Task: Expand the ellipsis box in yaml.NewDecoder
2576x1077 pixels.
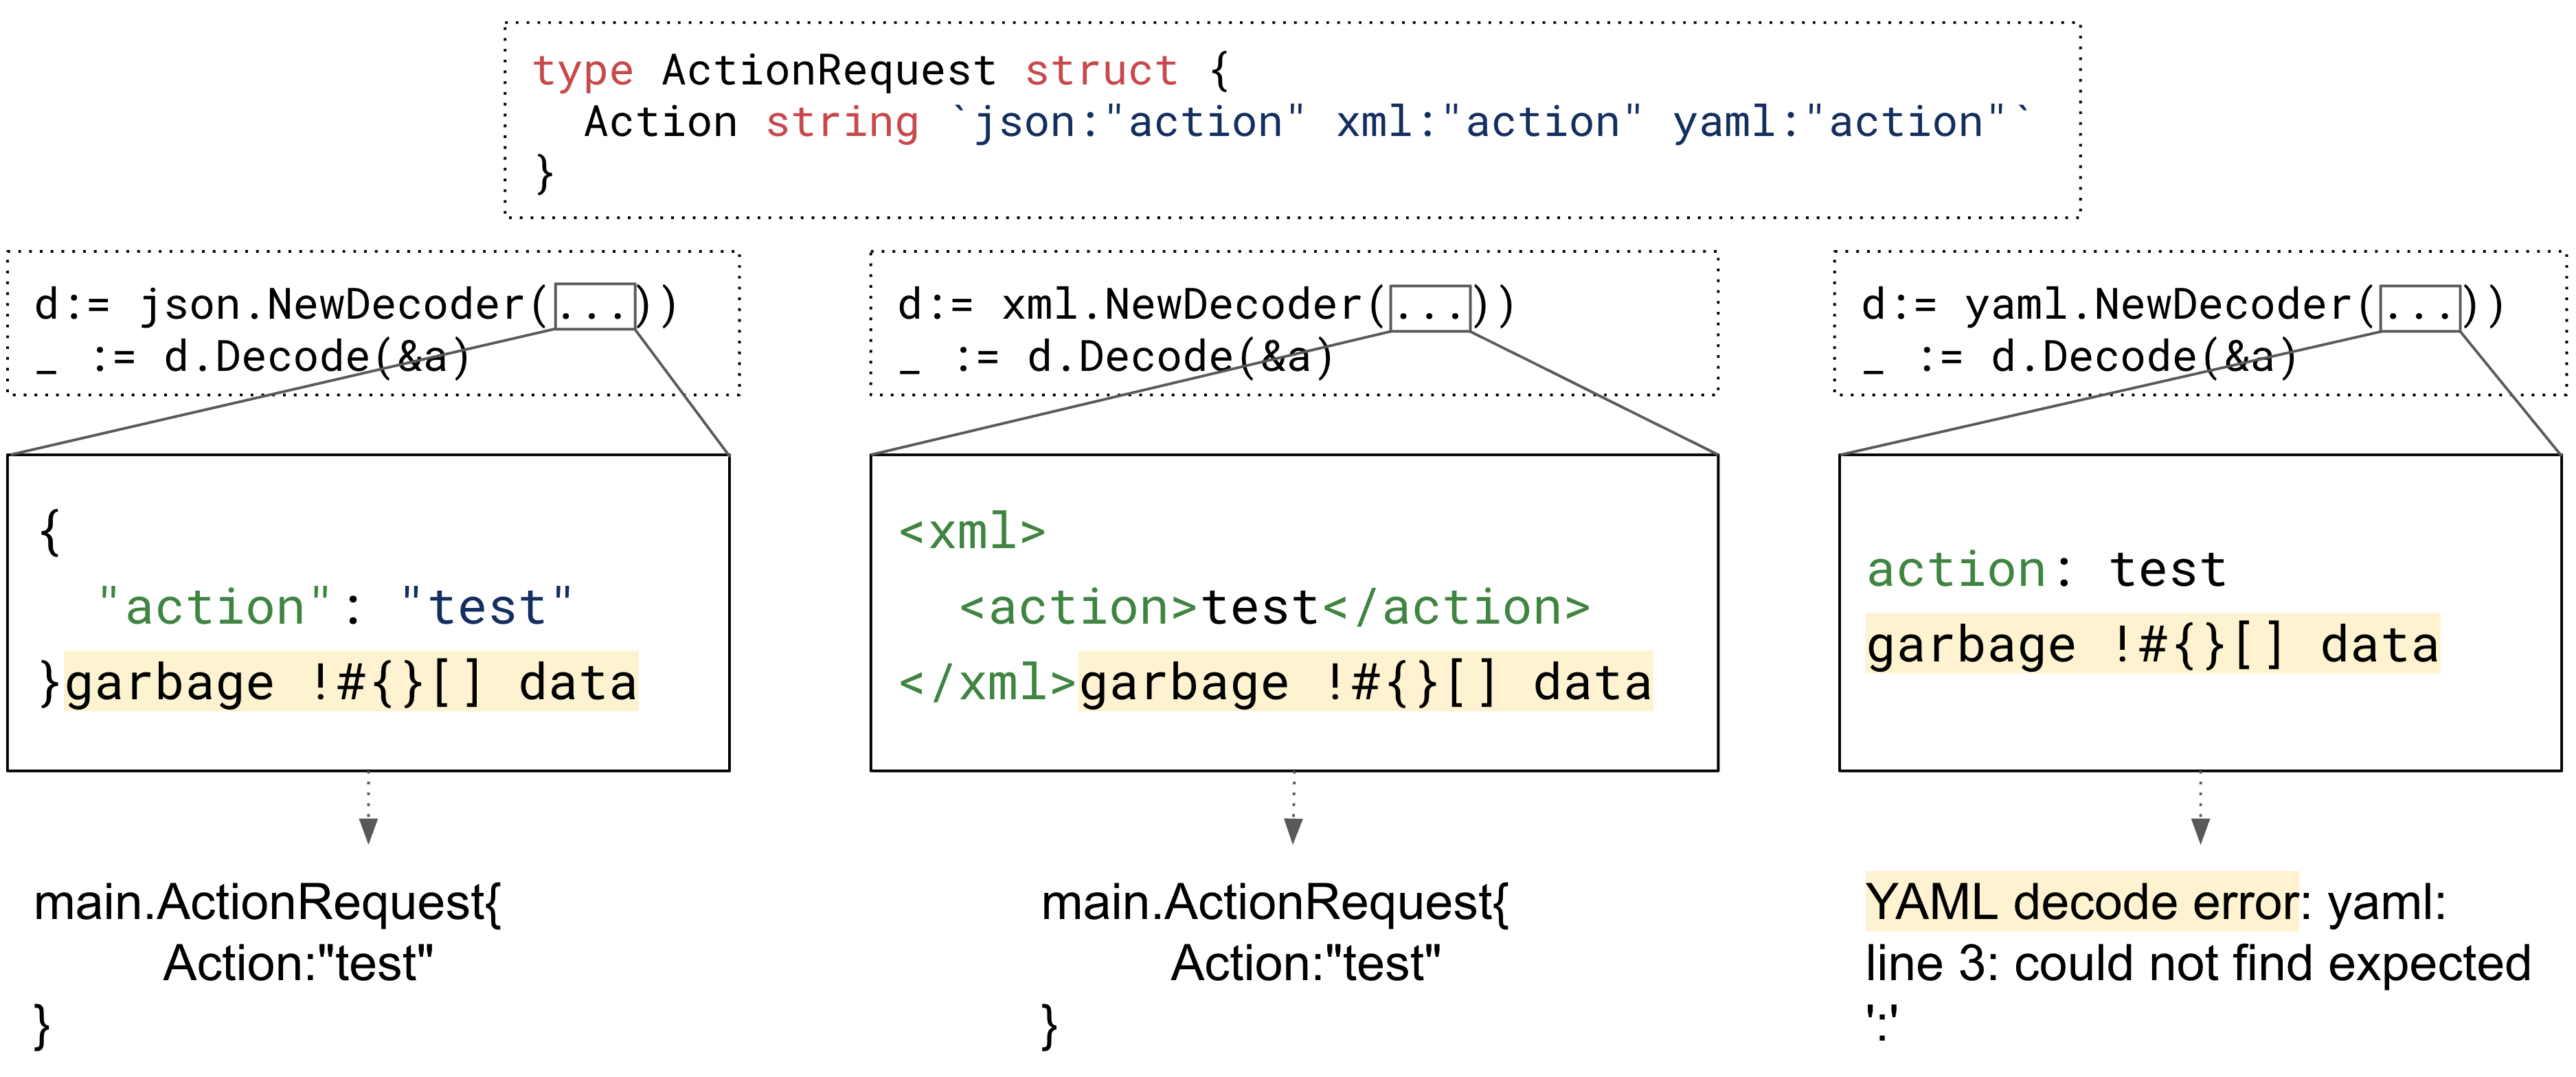Action: tap(2420, 306)
